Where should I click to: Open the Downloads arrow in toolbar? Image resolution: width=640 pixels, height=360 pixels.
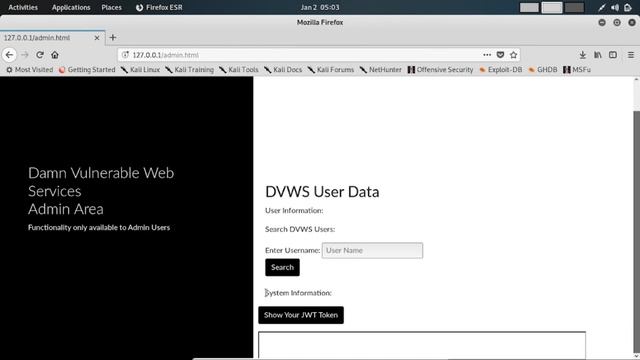coord(582,55)
